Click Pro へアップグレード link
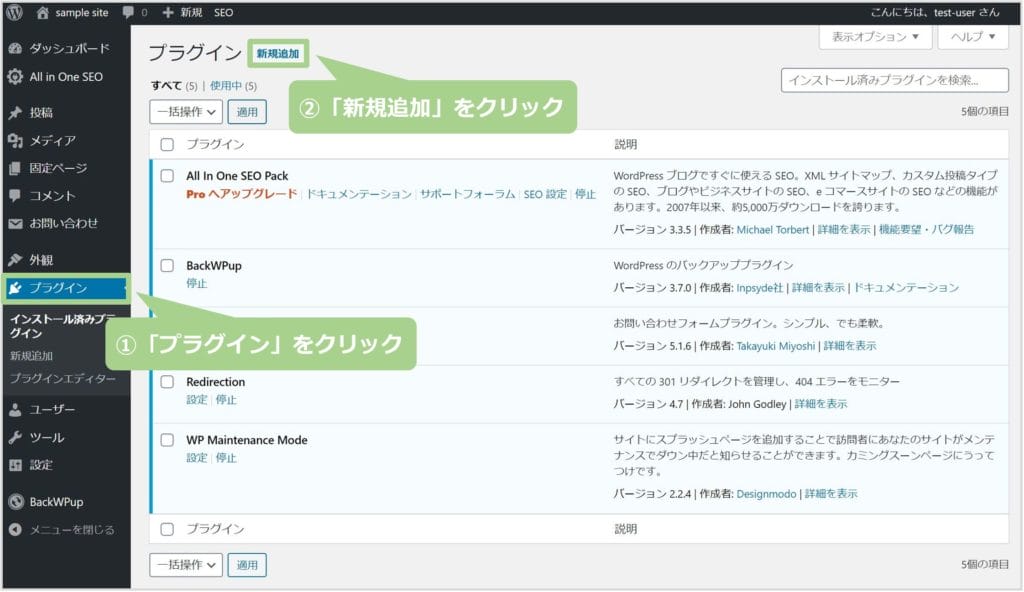Screen dimensions: 1024x592 (242, 194)
